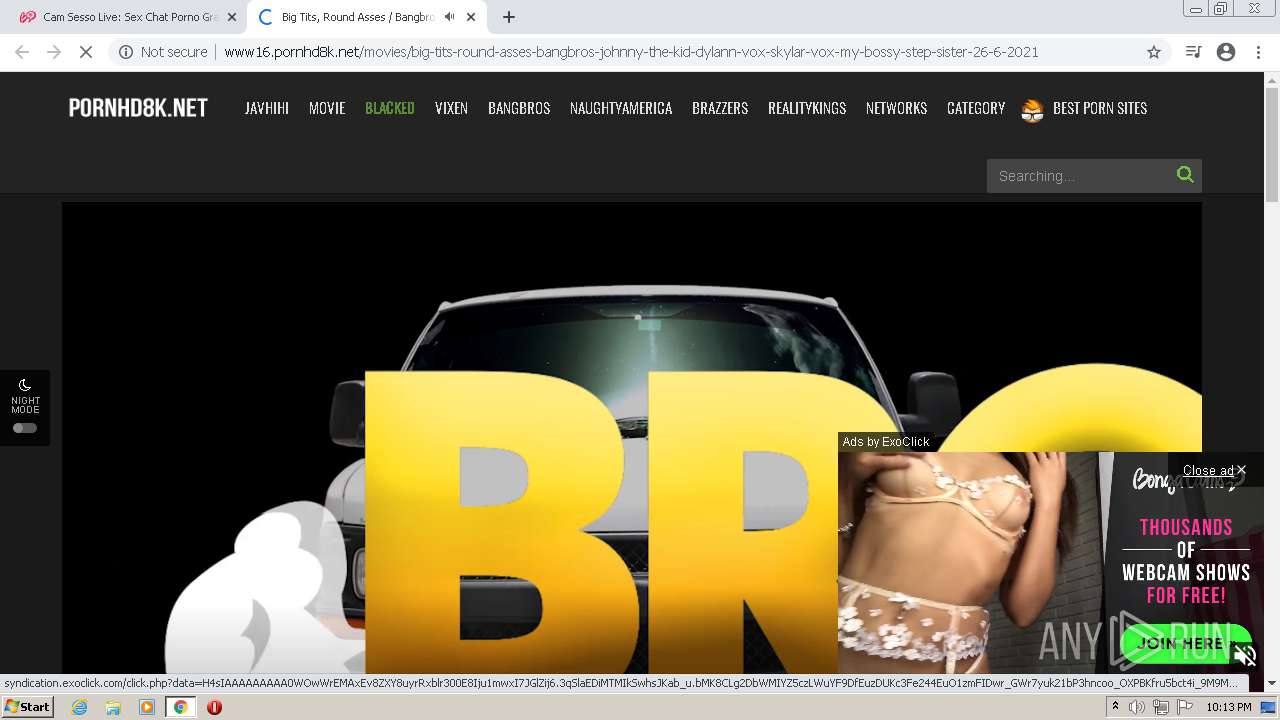Open the VIXEN menu item

click(451, 108)
